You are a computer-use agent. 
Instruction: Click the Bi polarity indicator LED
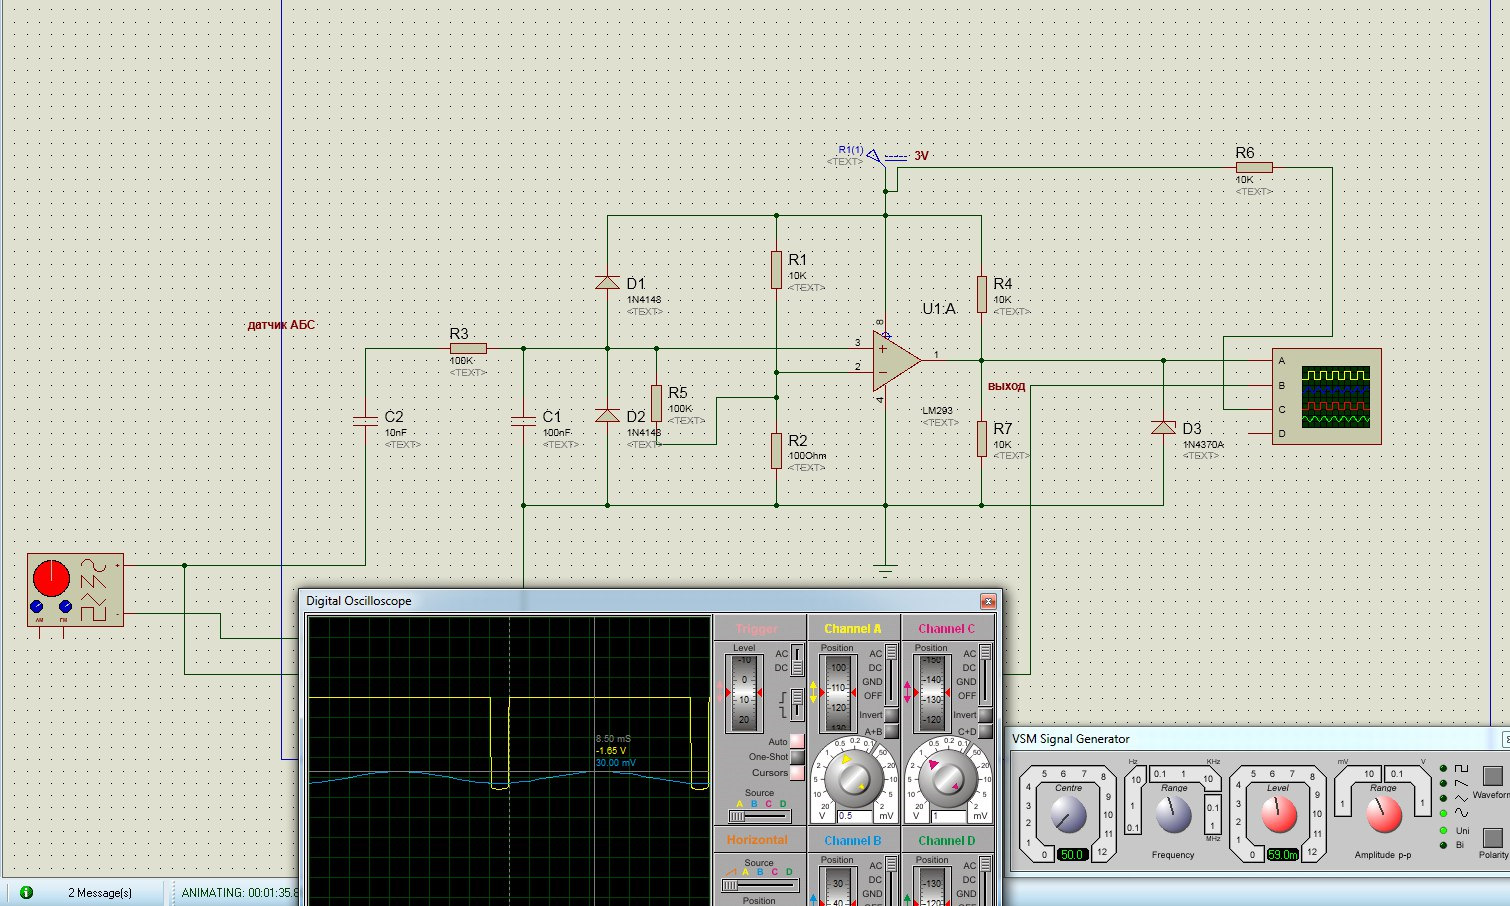click(1443, 845)
